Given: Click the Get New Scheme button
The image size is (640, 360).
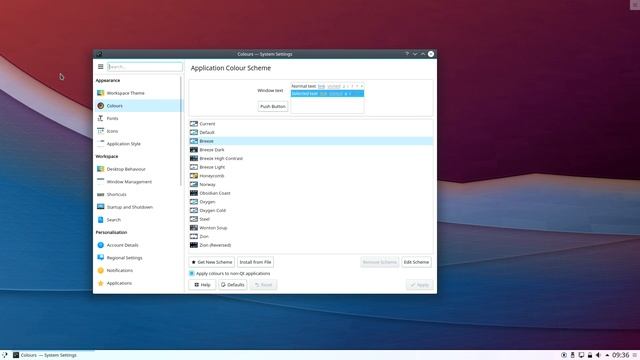Looking at the screenshot, I should coord(211,262).
